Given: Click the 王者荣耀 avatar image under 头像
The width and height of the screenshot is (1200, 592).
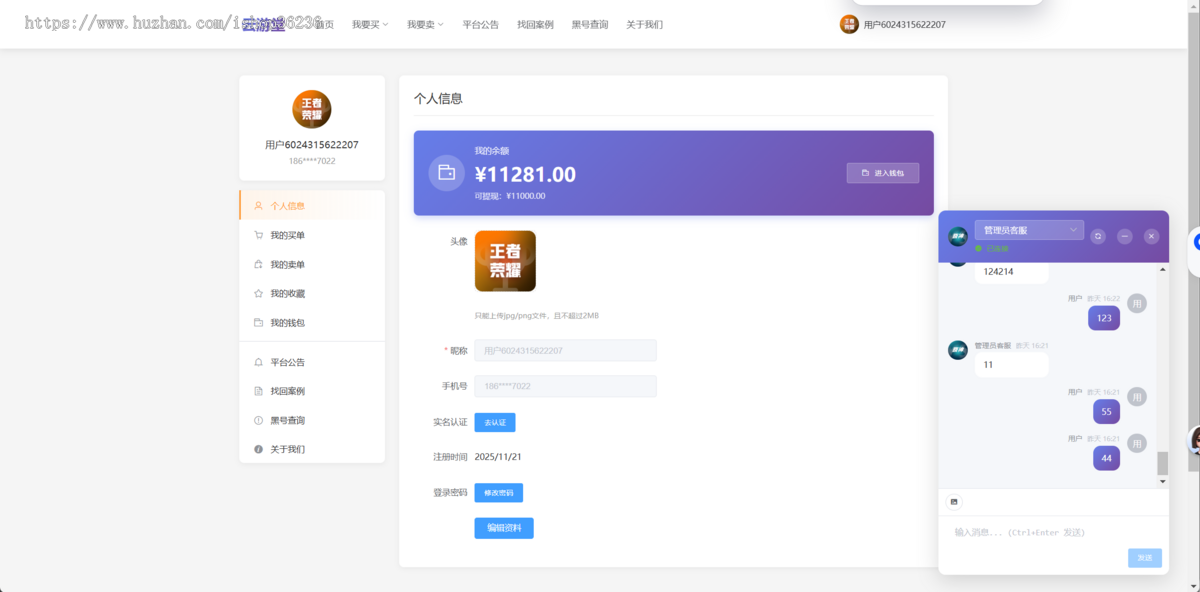Looking at the screenshot, I should (x=505, y=261).
